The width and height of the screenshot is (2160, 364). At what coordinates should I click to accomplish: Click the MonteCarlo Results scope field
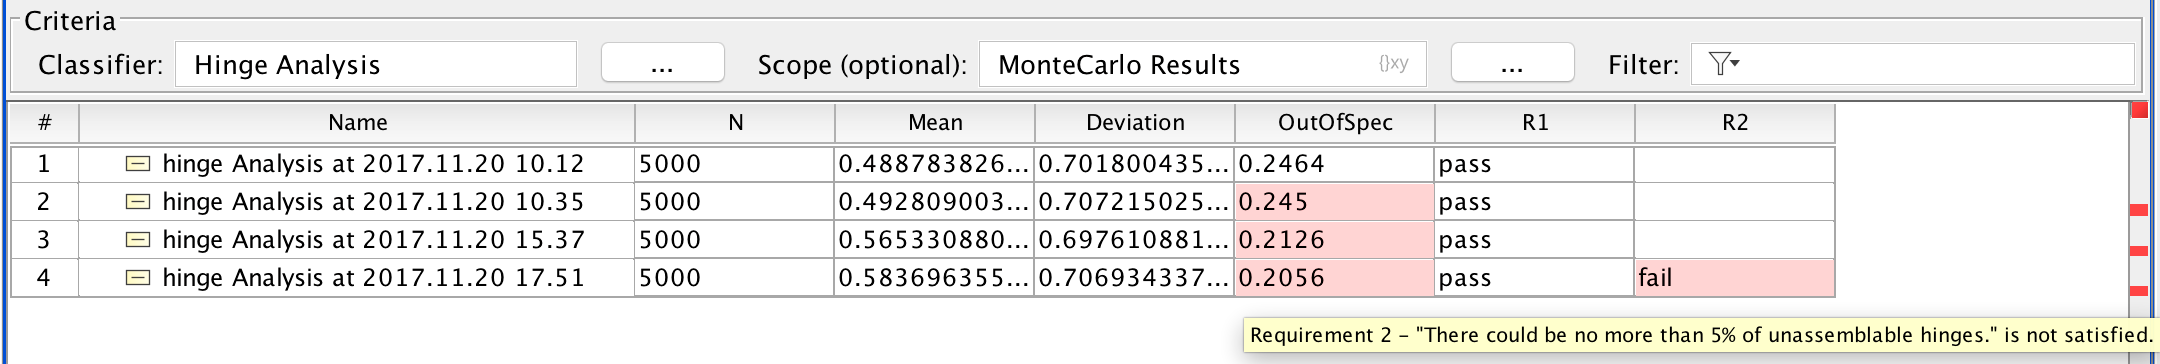coord(1203,64)
